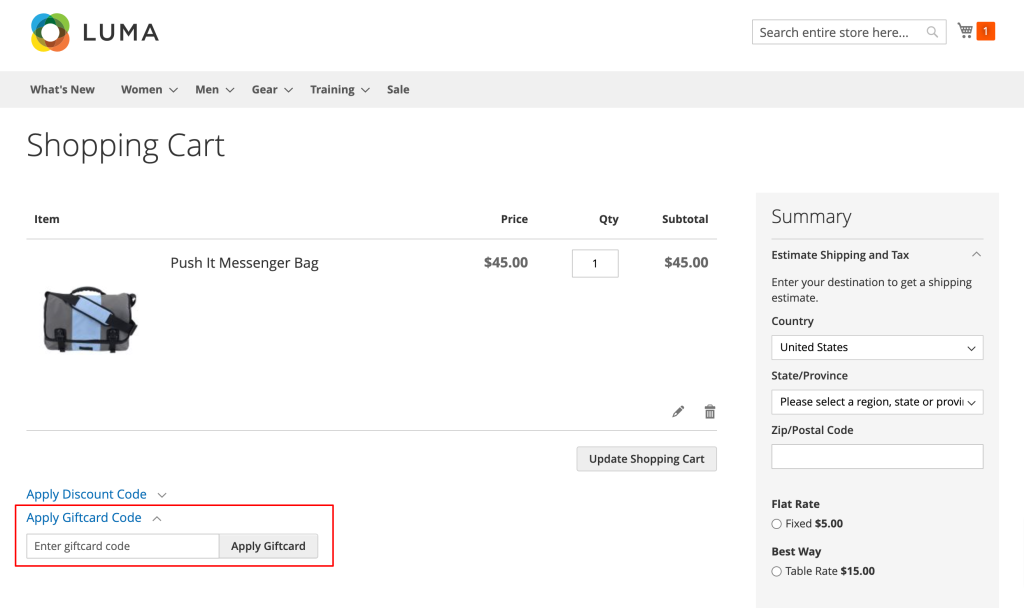Expand the Apply Discount Code section
The height and width of the screenshot is (608, 1024).
pyautogui.click(x=96, y=494)
